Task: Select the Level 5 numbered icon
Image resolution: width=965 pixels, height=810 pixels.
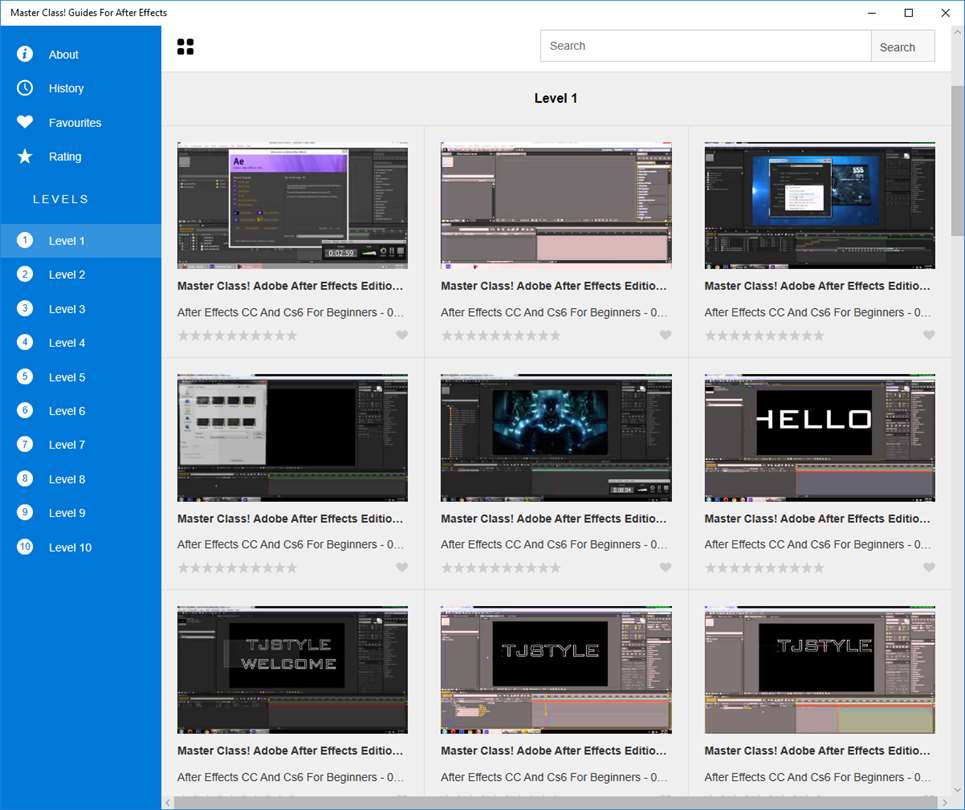Action: [x=25, y=377]
